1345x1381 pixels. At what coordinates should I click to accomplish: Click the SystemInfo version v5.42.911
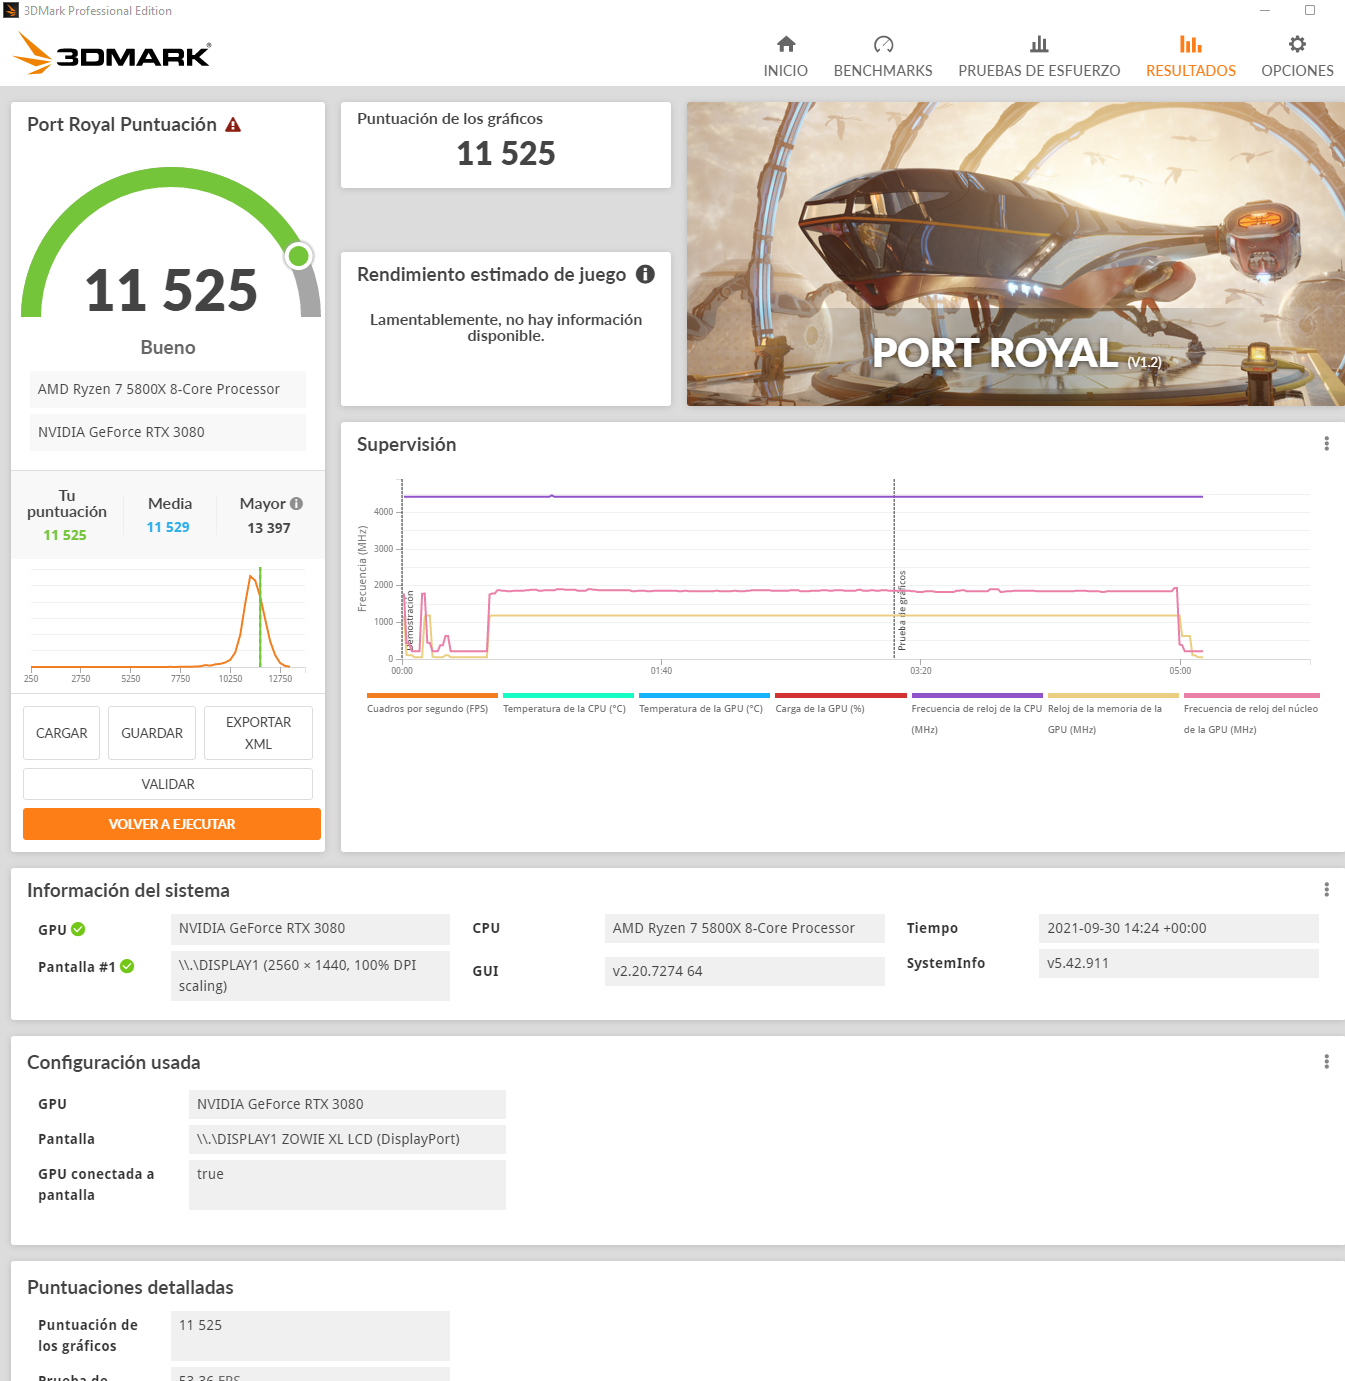click(1179, 963)
